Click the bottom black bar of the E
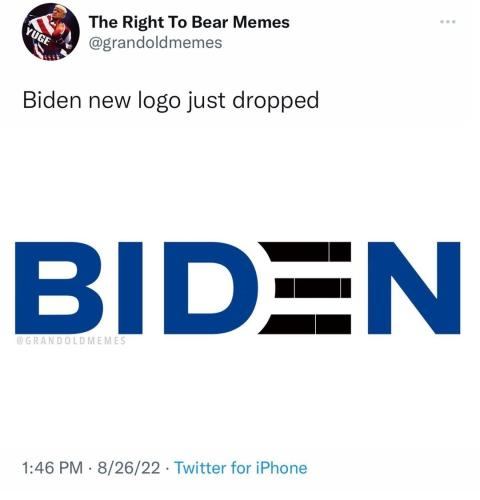 305,324
